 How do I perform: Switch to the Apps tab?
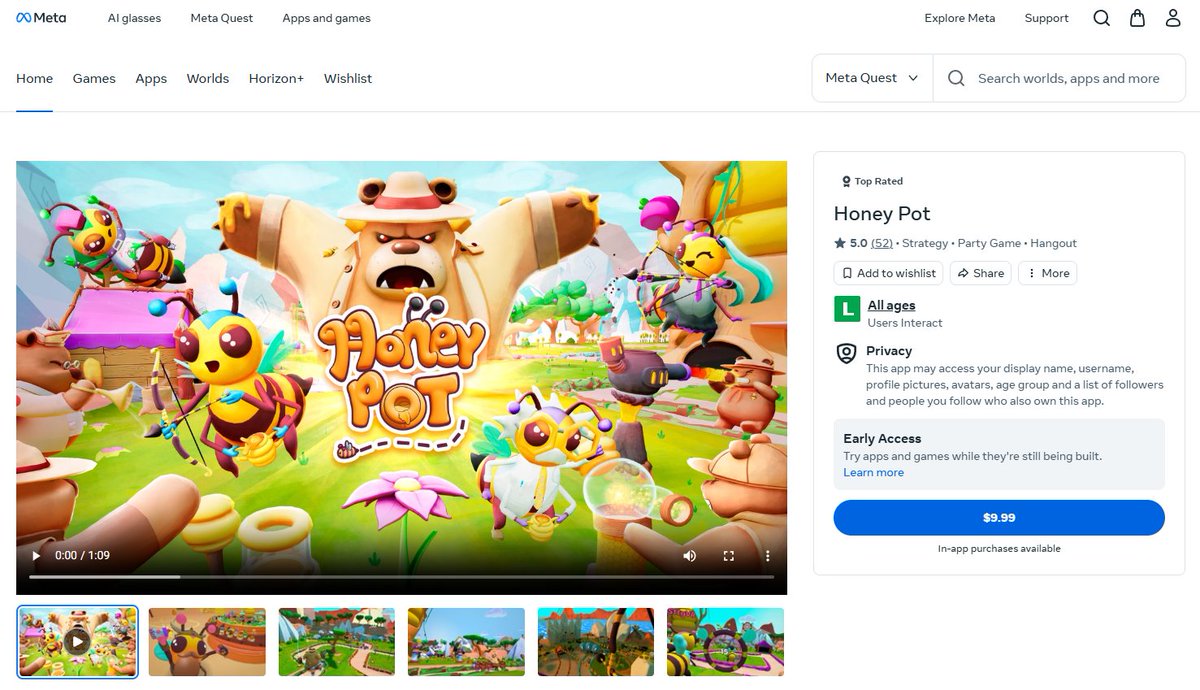(x=151, y=78)
